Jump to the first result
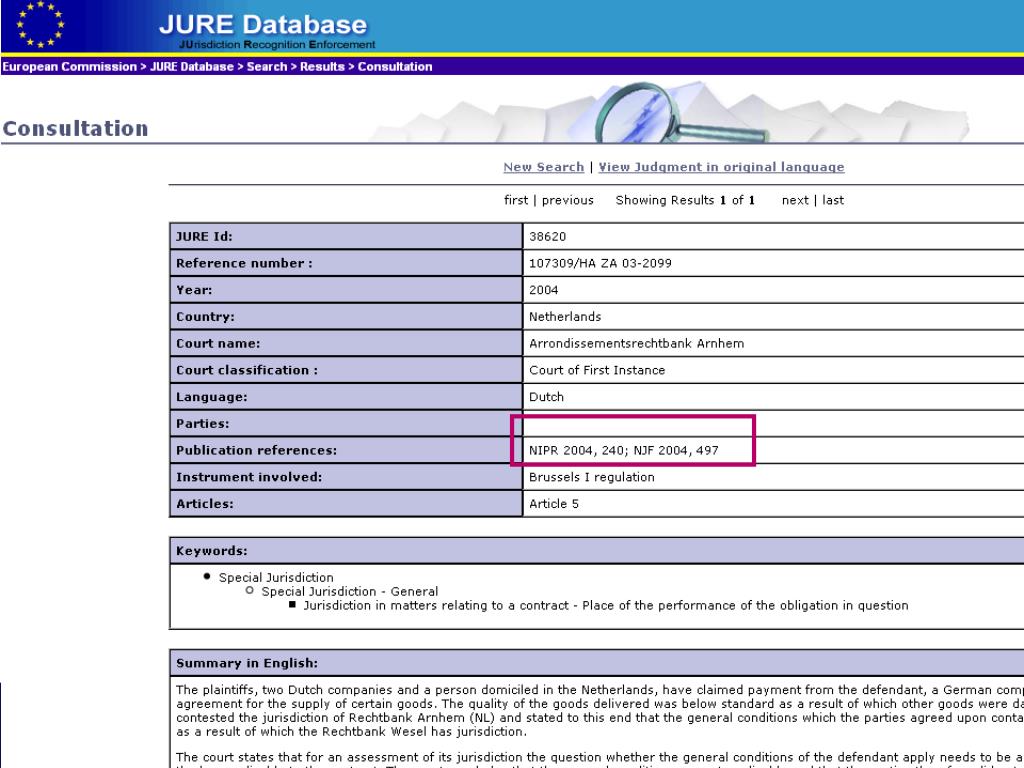This screenshot has height=768, width=1024. coord(516,200)
